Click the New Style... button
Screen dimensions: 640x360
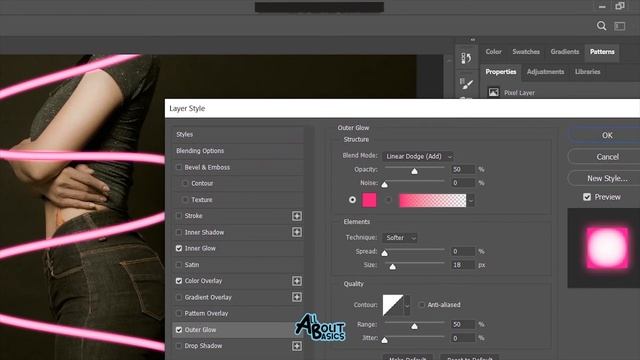[x=605, y=178]
